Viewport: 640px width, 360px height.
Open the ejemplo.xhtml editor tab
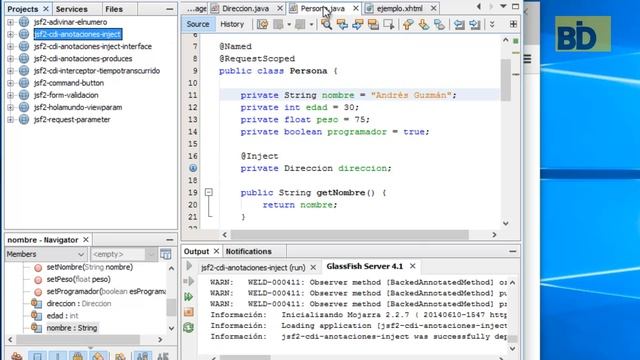click(399, 8)
